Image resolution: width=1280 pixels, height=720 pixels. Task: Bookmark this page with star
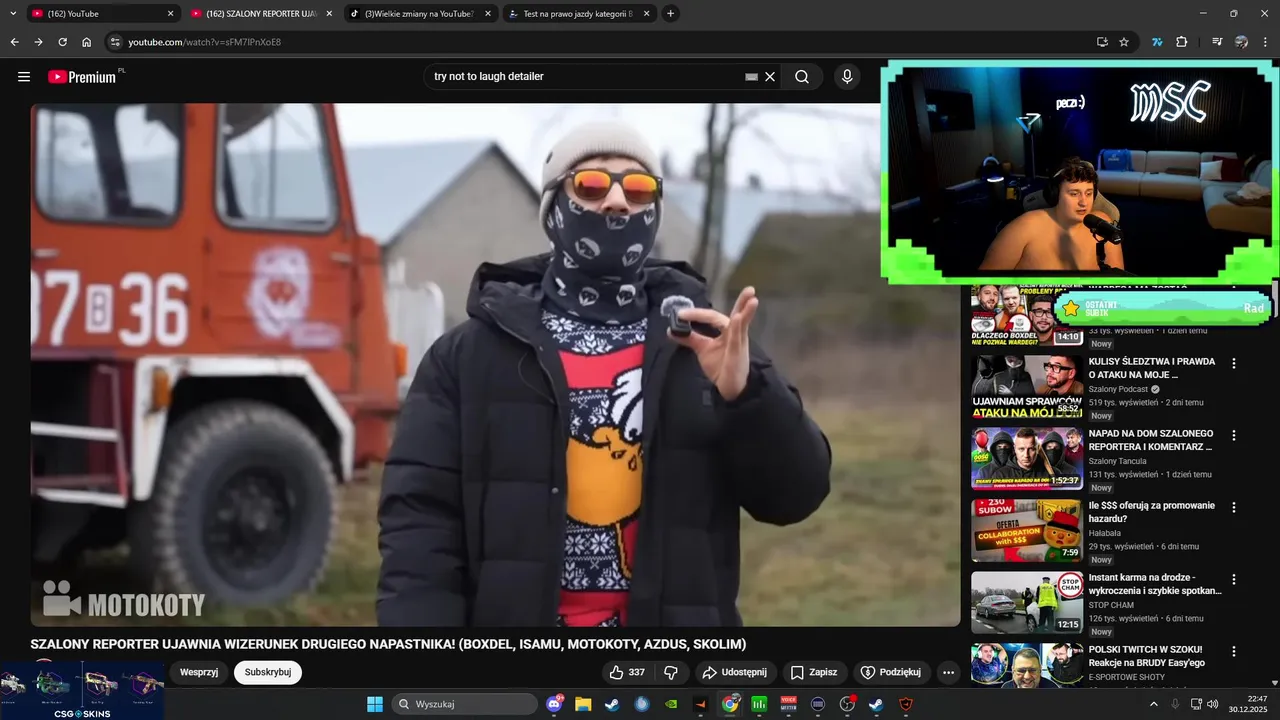point(1124,42)
